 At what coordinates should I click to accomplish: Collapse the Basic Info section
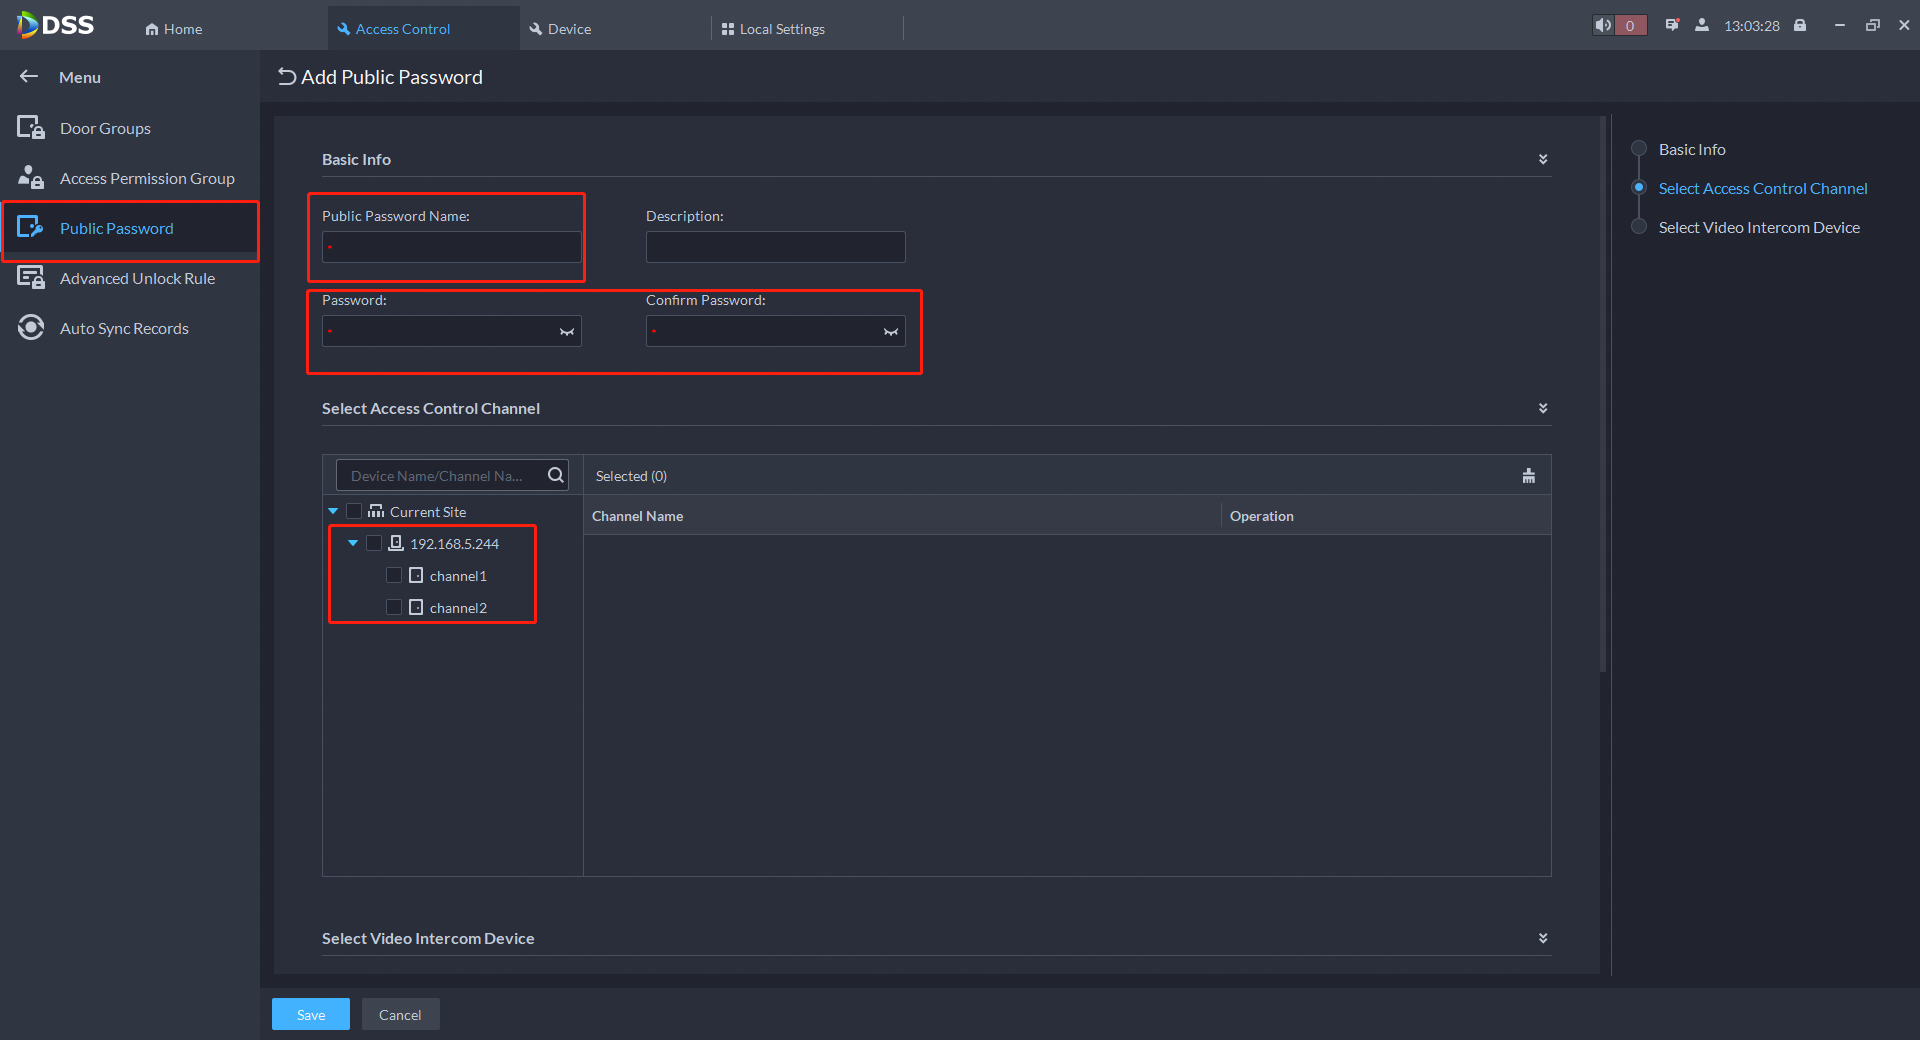point(1543,160)
